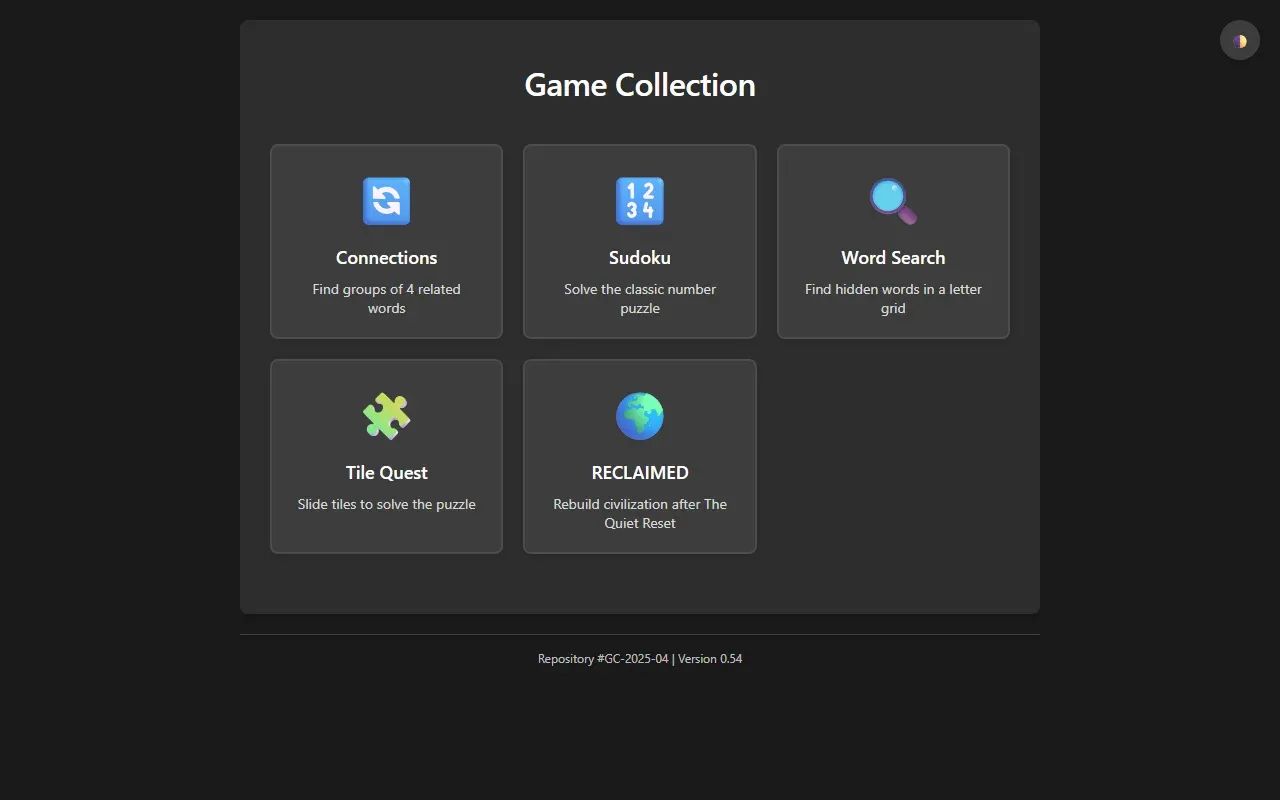
Task: Open the Connections game title
Action: [x=386, y=258]
